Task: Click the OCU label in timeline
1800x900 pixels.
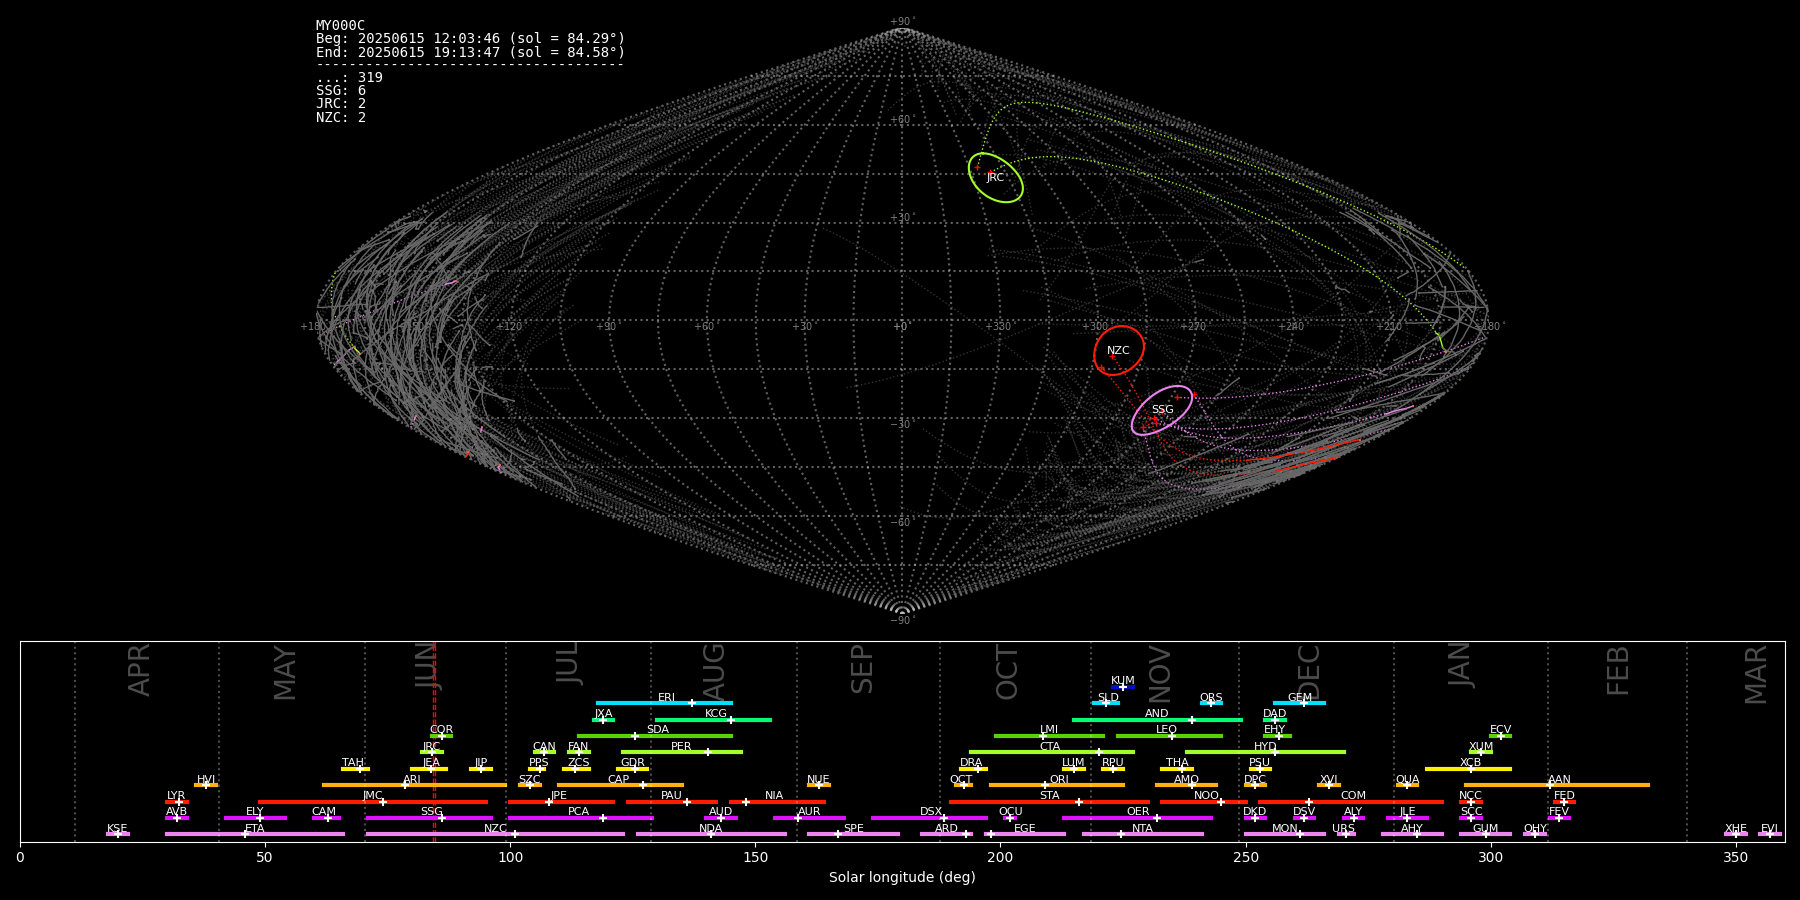Action: pyautogui.click(x=1010, y=812)
